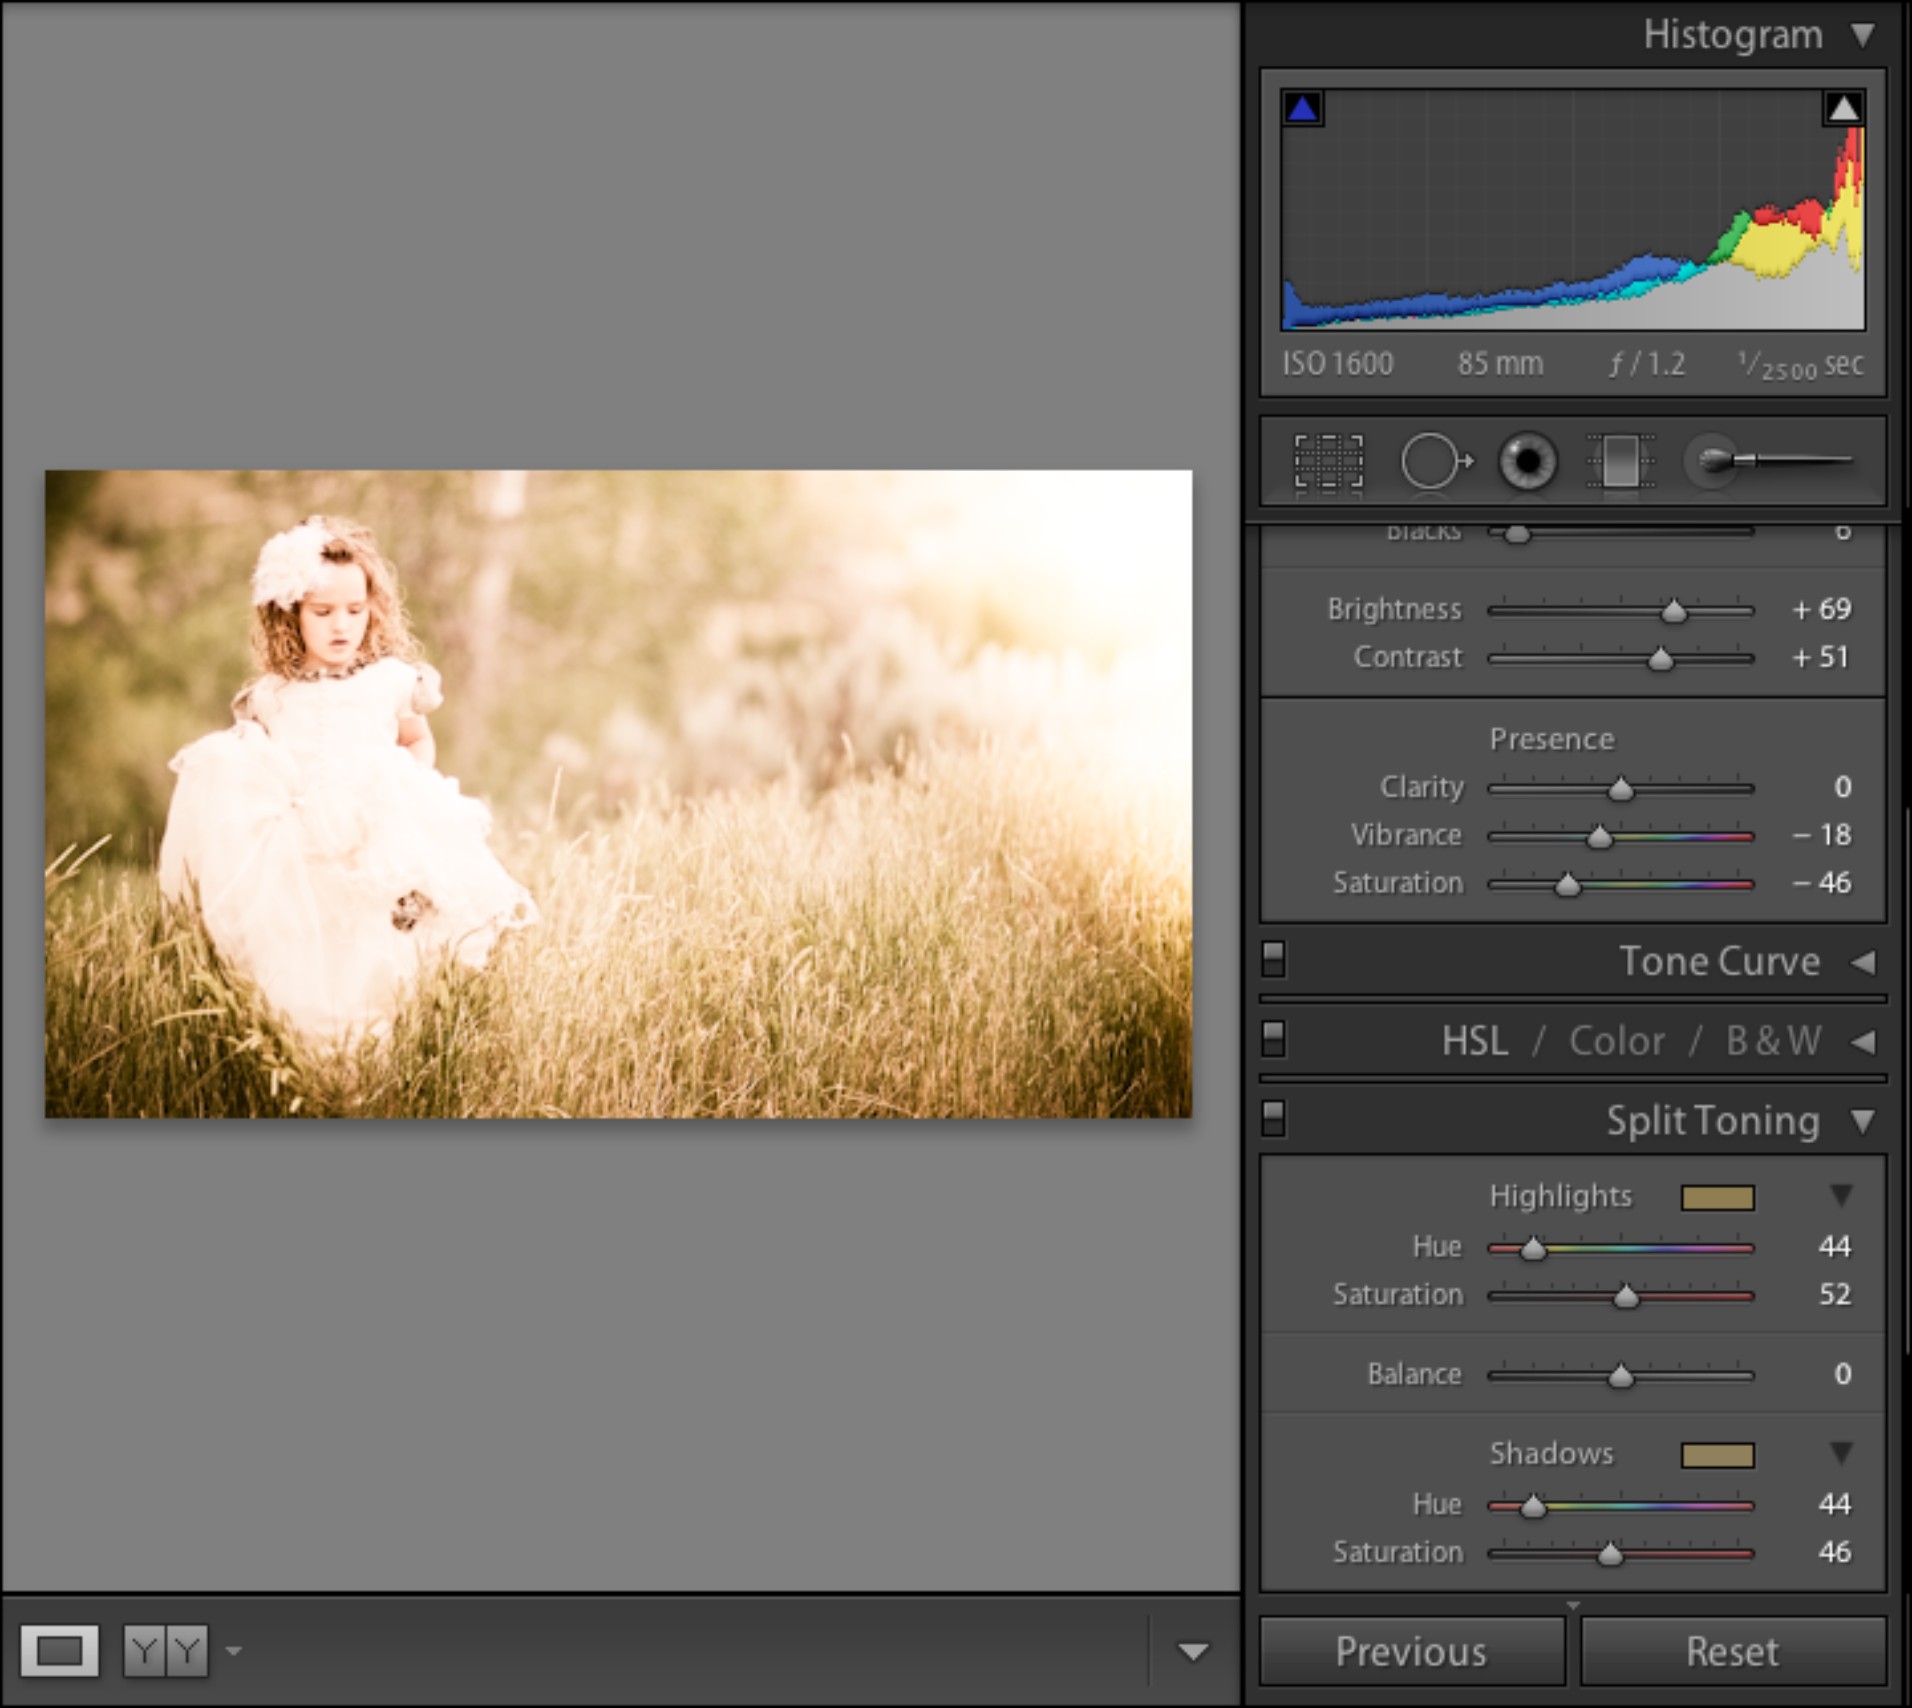Select the Crop Overlay tool
The height and width of the screenshot is (1708, 1912).
point(1328,461)
